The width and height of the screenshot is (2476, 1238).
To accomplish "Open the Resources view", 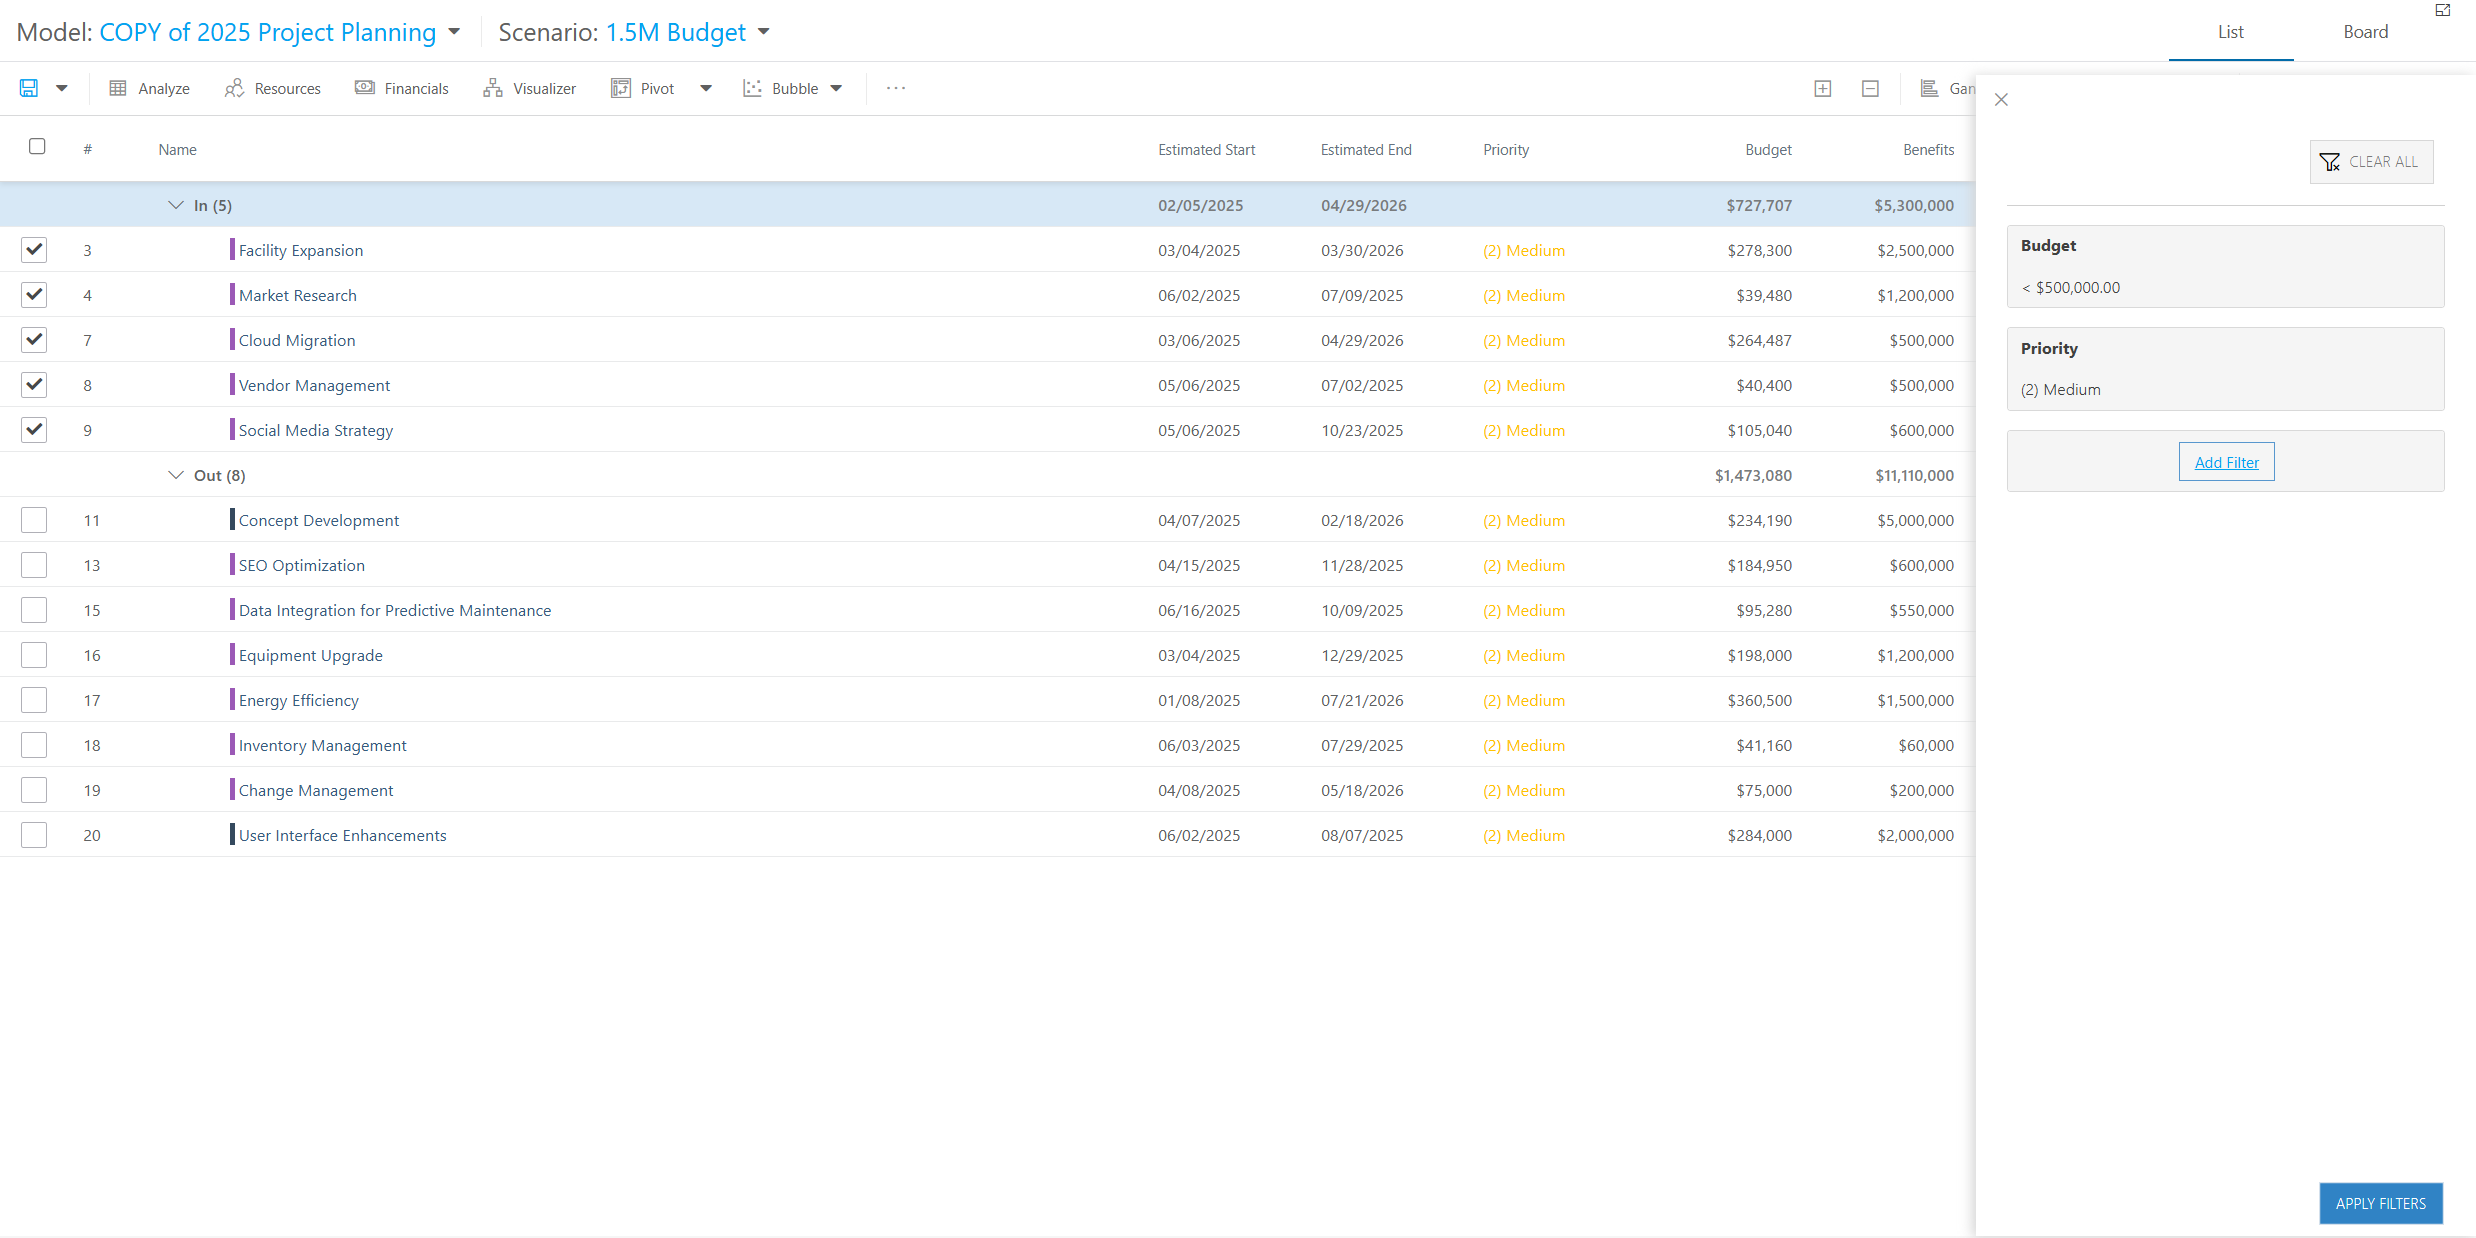I will point(273,88).
